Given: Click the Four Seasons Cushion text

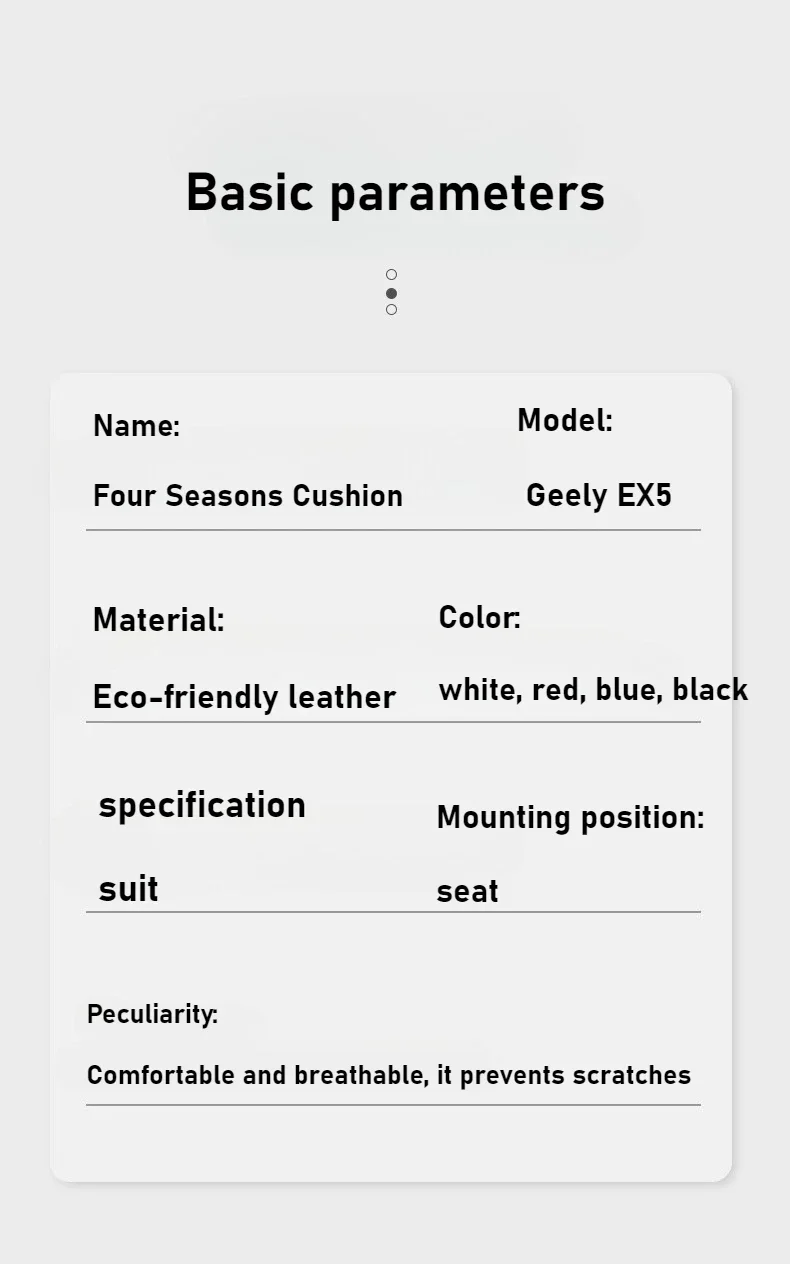Looking at the screenshot, I should click(247, 495).
